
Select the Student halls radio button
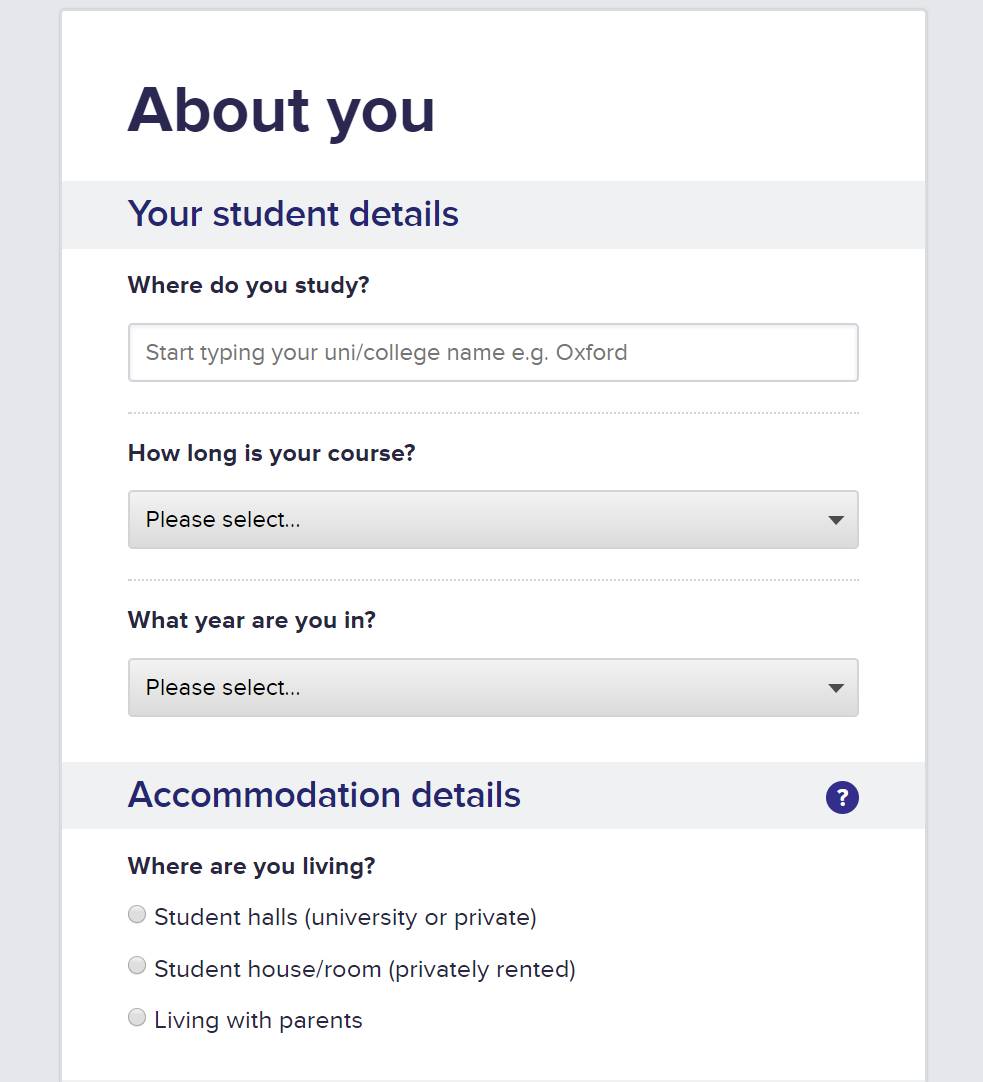137,914
